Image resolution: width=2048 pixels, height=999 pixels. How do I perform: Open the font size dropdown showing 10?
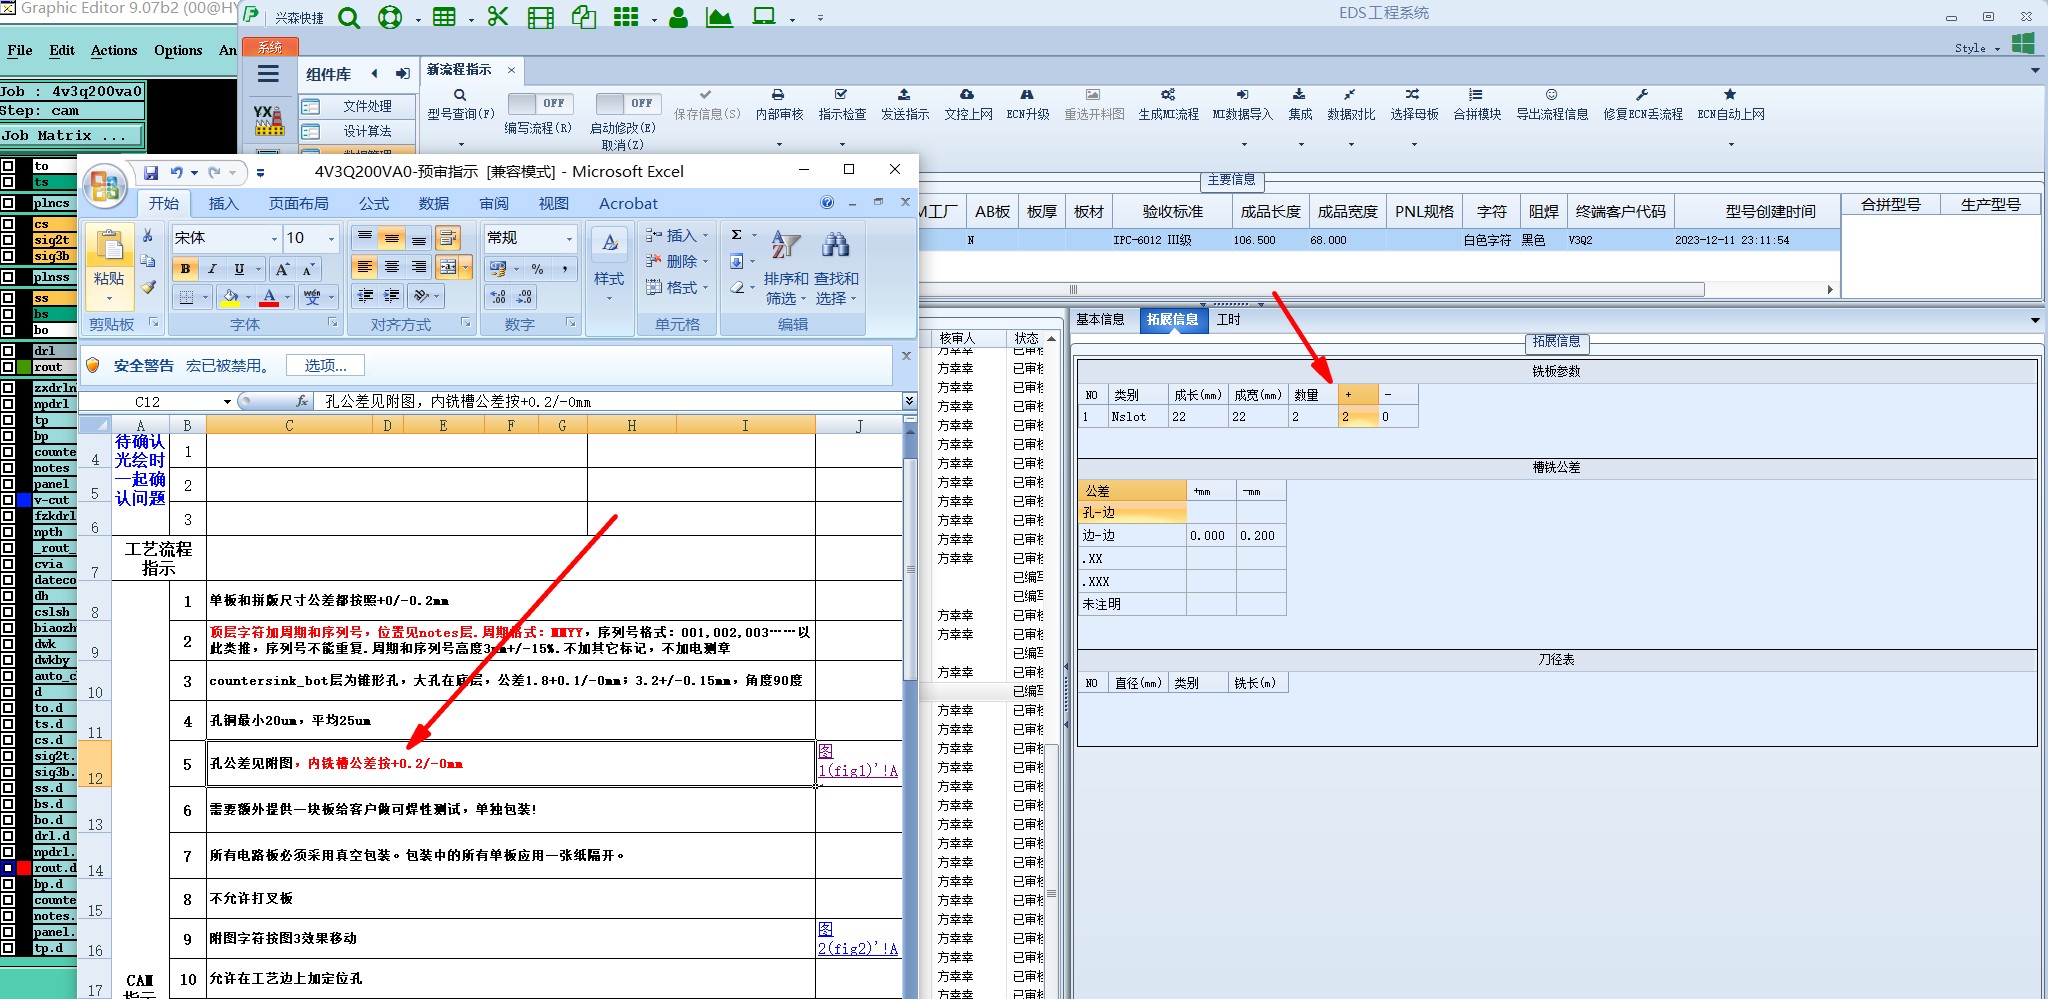tap(331, 238)
